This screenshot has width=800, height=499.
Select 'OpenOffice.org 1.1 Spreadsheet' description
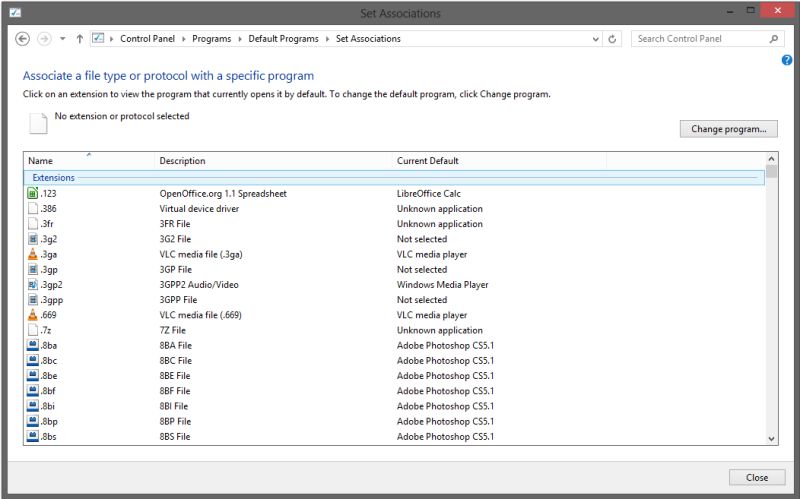(x=223, y=193)
